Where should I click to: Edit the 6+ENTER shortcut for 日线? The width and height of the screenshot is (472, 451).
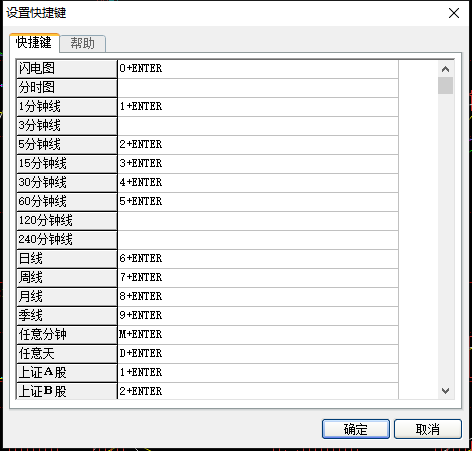pyautogui.click(x=258, y=259)
